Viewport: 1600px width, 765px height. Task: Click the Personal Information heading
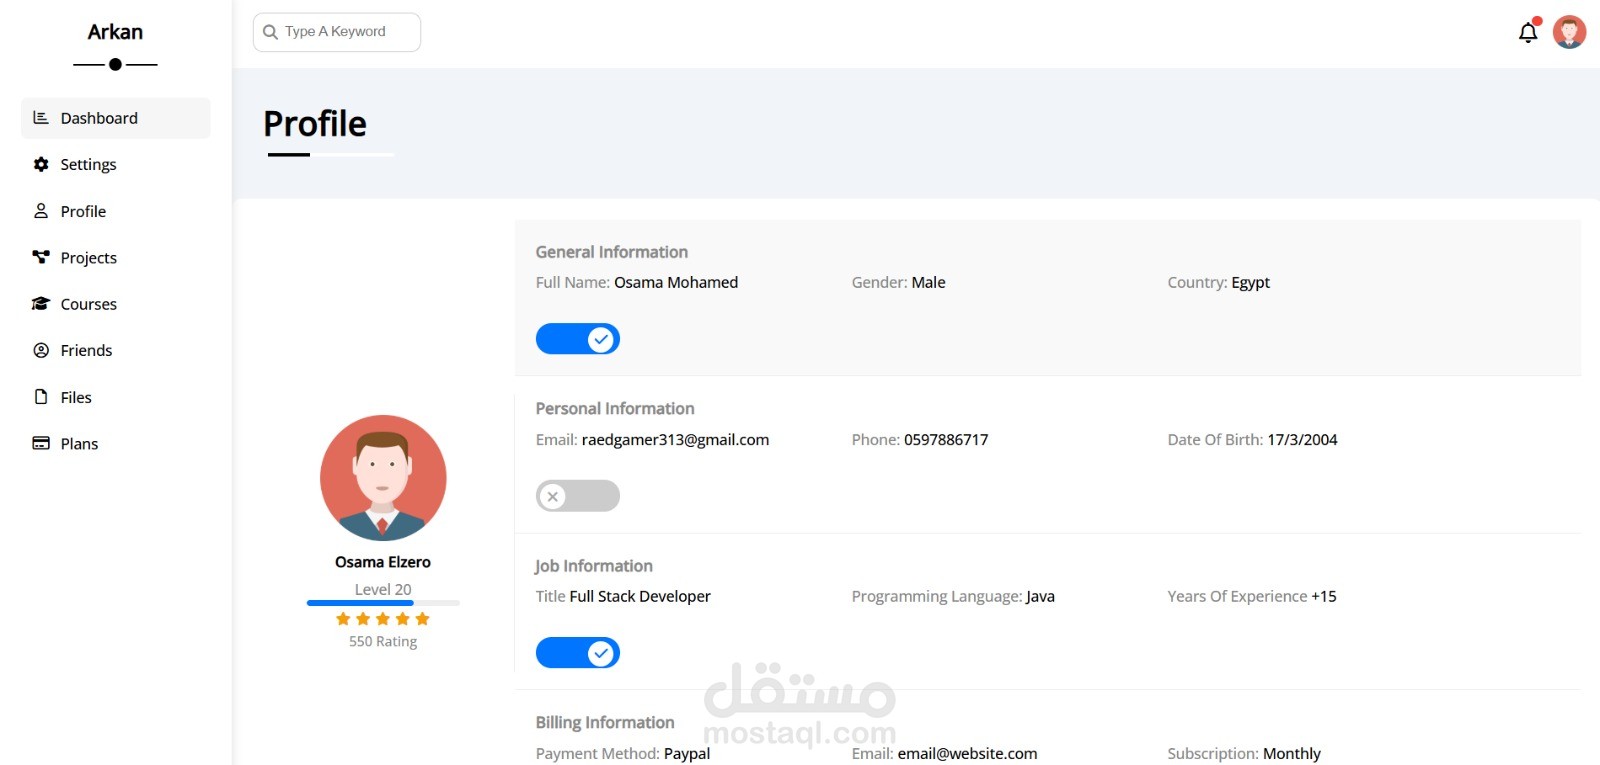(615, 409)
